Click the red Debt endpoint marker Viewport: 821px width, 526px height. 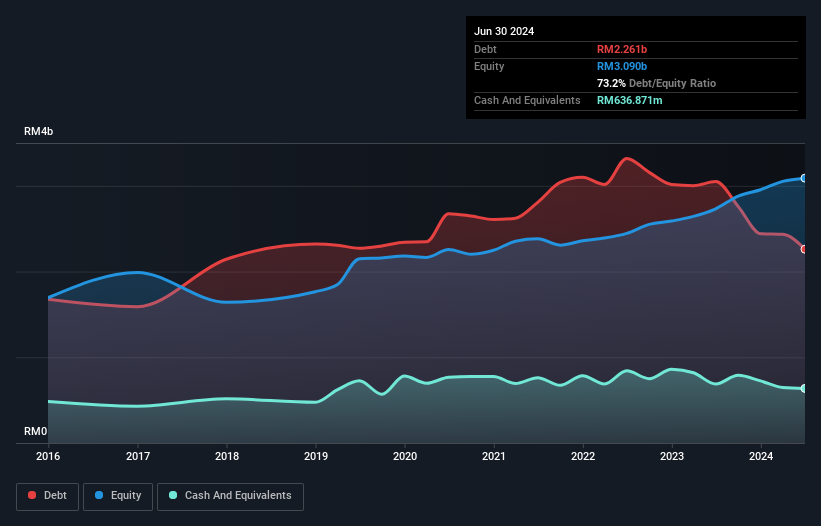tap(804, 249)
